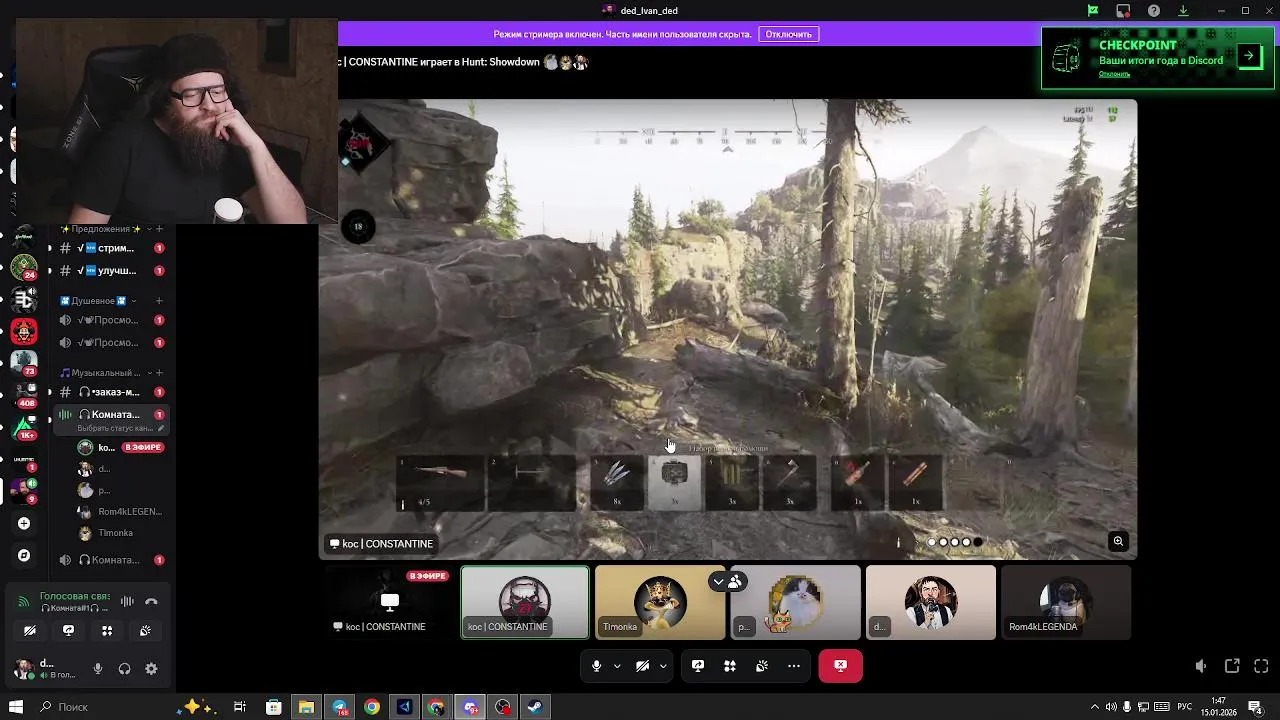Open soundboard in the call control bar
This screenshot has width=1280, height=720.
point(762,666)
